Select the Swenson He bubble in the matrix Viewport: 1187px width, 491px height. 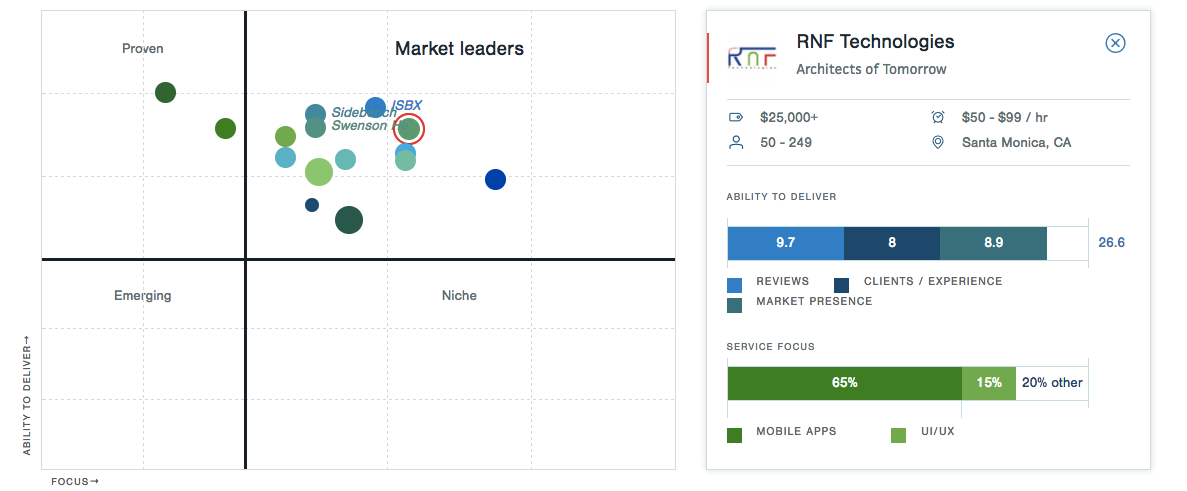tap(316, 127)
